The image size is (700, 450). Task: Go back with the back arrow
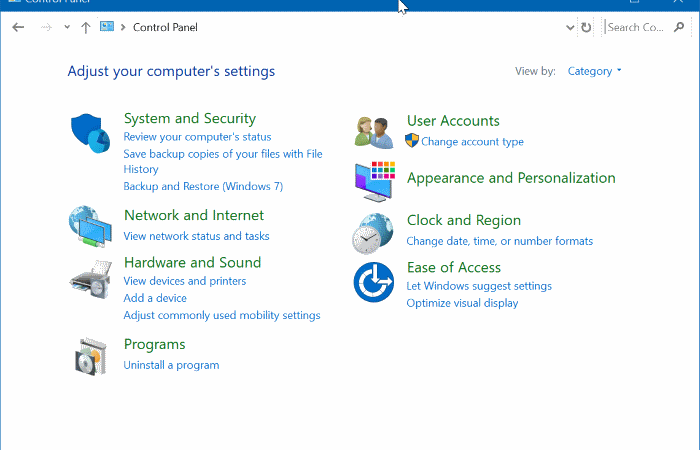[18, 27]
